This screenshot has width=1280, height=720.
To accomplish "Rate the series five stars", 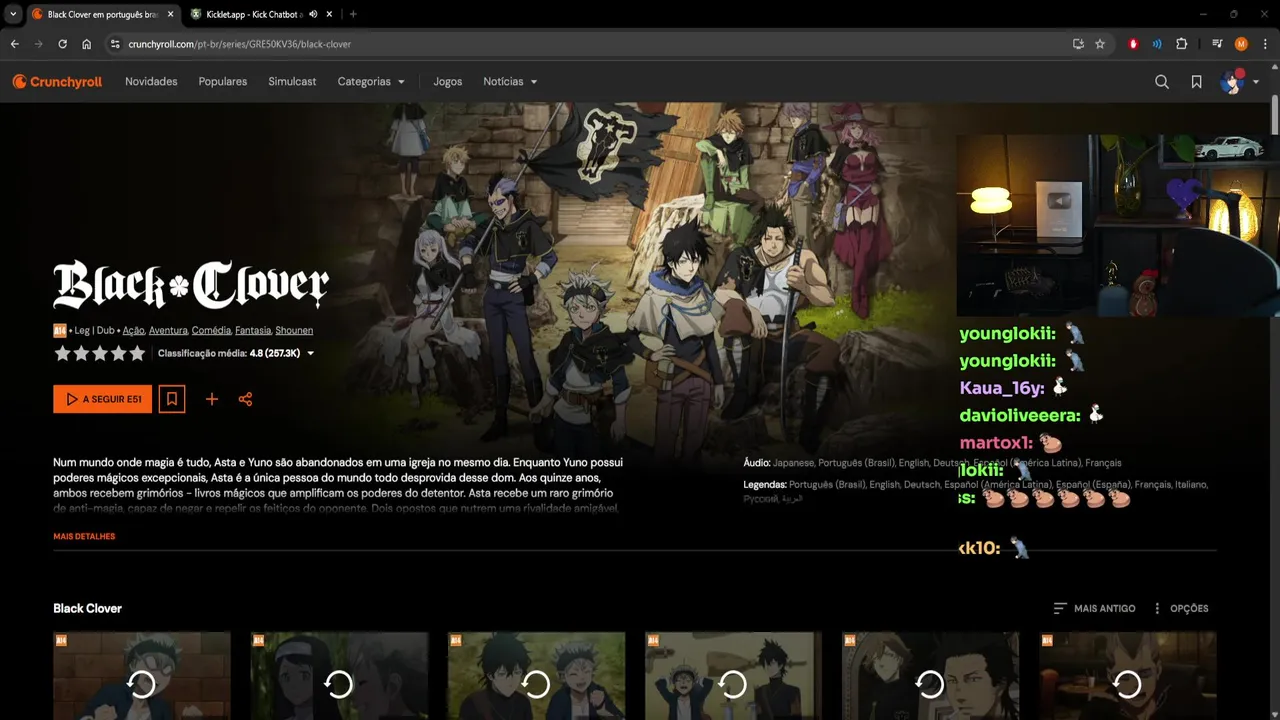I will (x=137, y=353).
